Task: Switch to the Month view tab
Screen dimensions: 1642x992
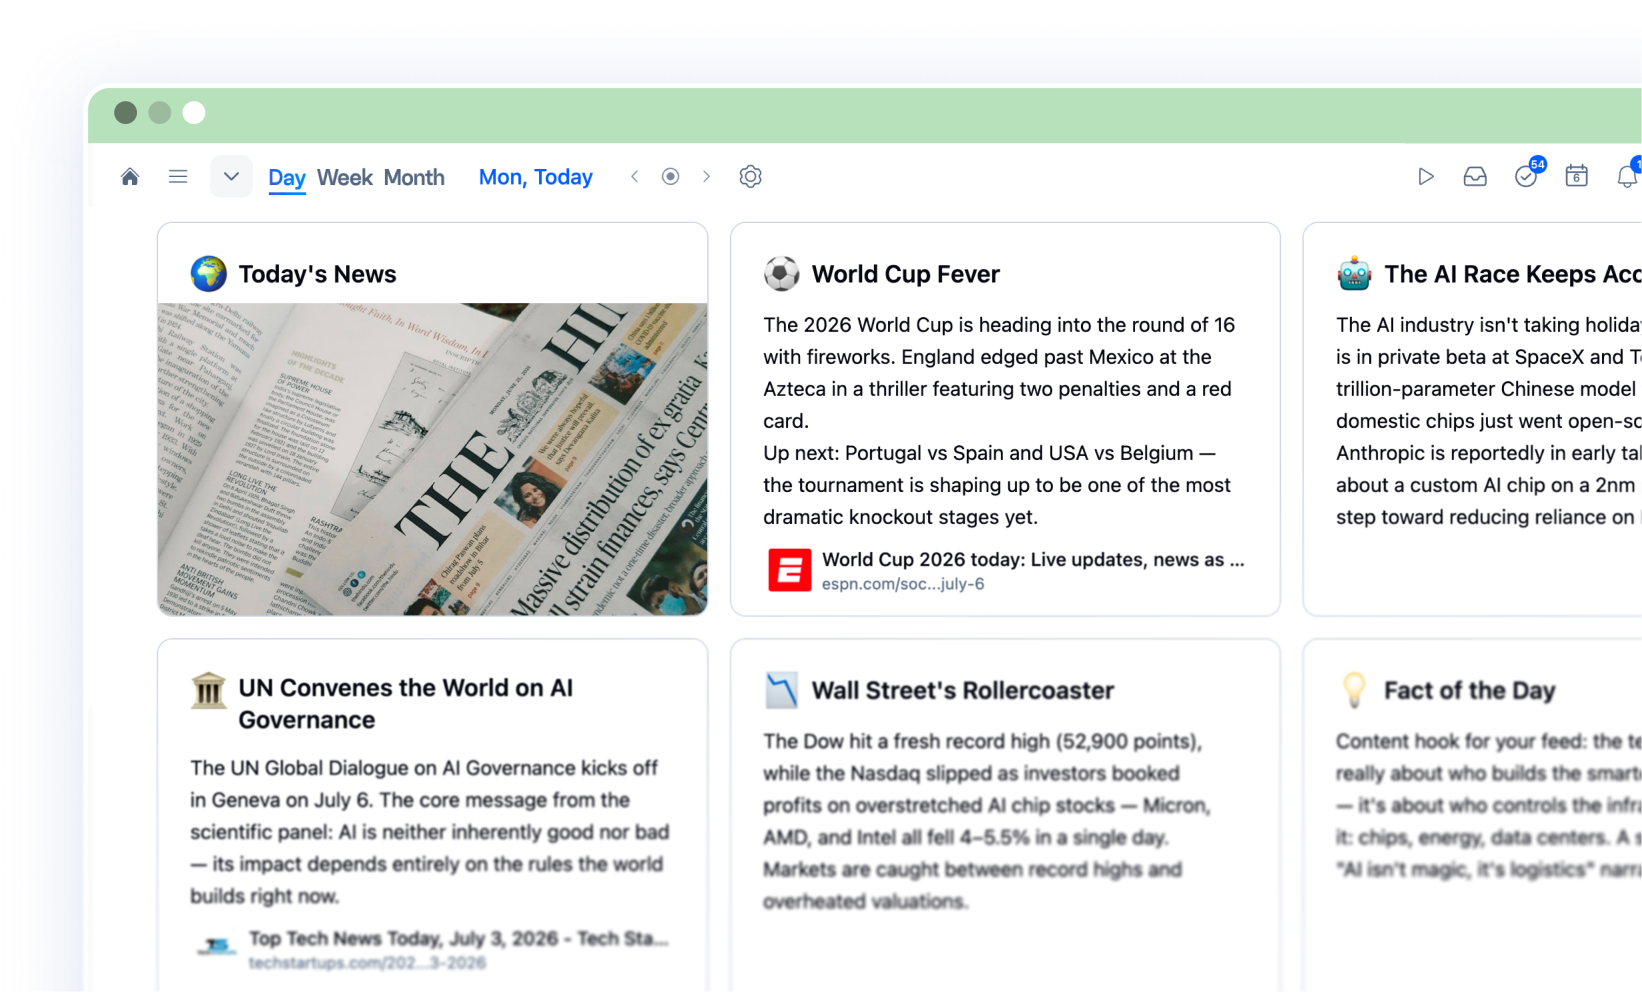Action: pyautogui.click(x=414, y=178)
